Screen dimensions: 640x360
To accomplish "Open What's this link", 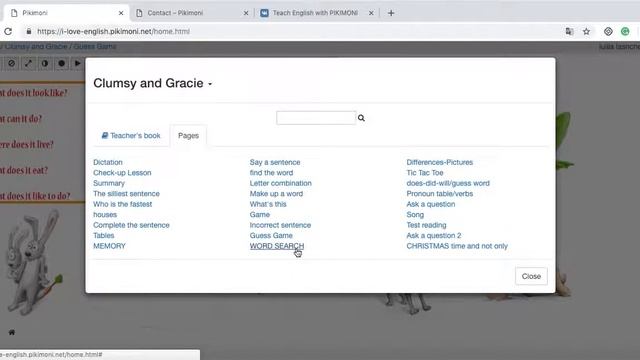I will [268, 204].
